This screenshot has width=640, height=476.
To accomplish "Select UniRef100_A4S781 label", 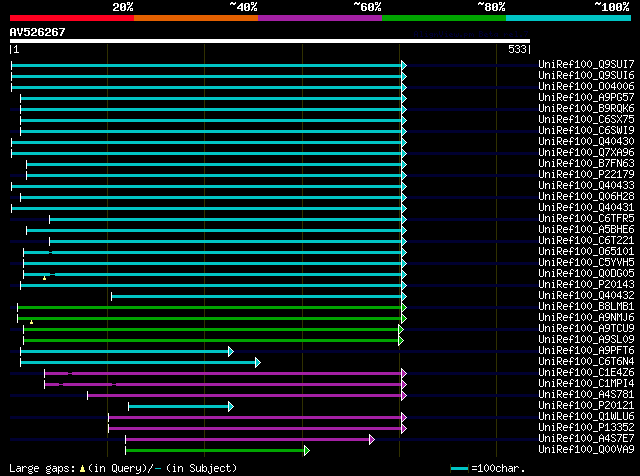I will [586, 395].
